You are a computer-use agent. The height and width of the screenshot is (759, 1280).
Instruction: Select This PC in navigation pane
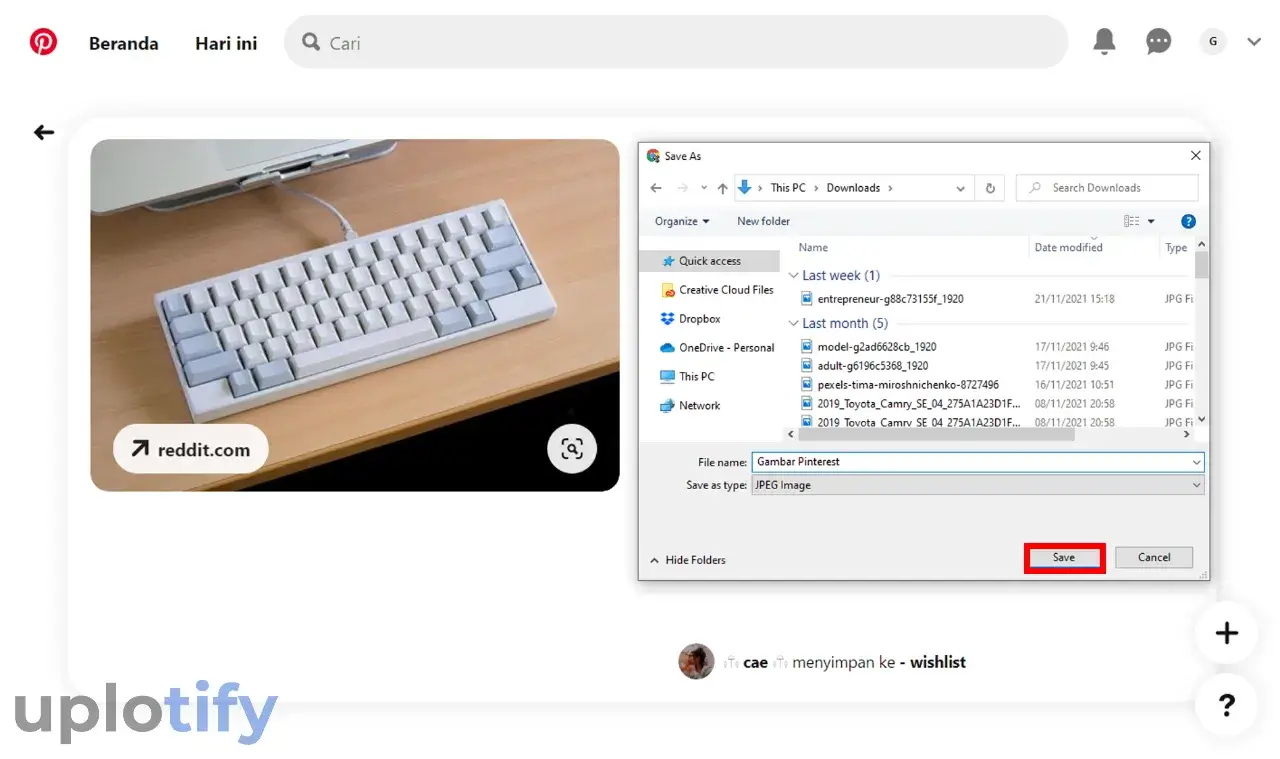click(x=687, y=377)
